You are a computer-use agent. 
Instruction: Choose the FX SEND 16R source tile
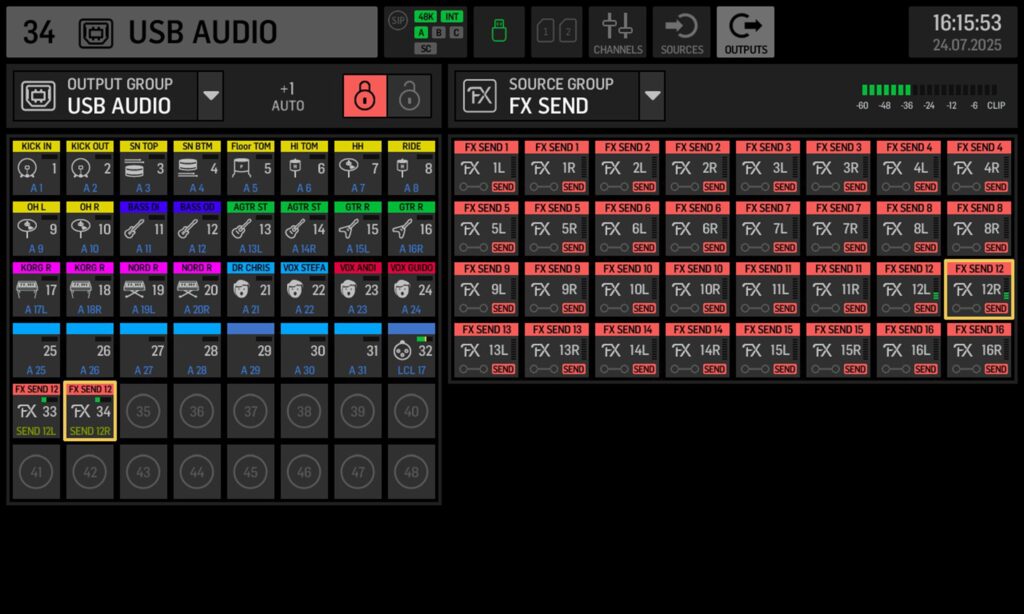click(x=979, y=349)
